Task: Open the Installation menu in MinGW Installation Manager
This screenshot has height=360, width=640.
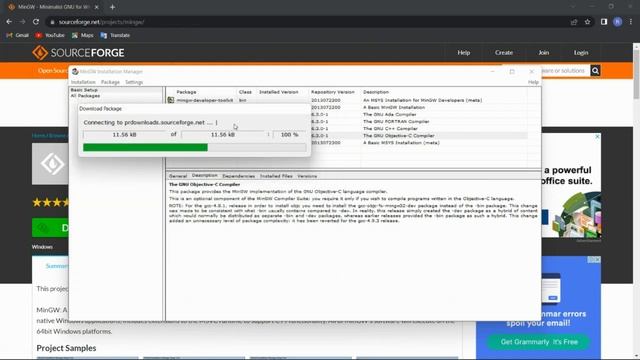Action: coord(83,82)
